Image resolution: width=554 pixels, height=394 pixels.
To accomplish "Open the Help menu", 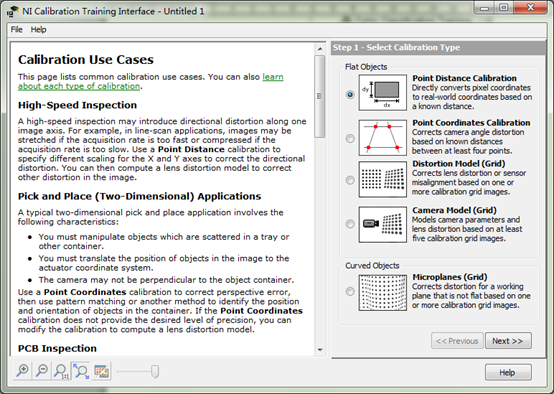I will (38, 30).
